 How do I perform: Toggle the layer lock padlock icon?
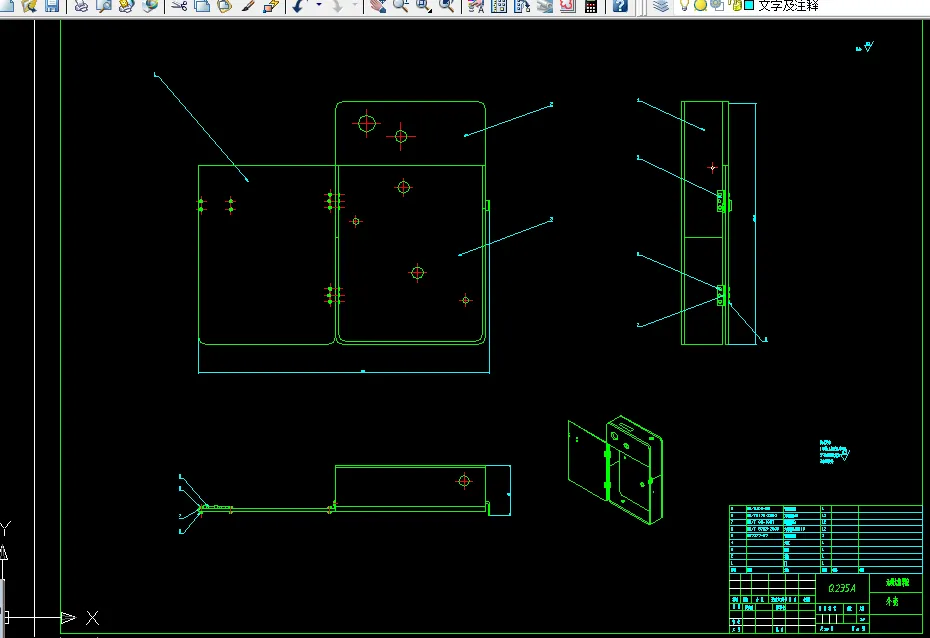(735, 5)
